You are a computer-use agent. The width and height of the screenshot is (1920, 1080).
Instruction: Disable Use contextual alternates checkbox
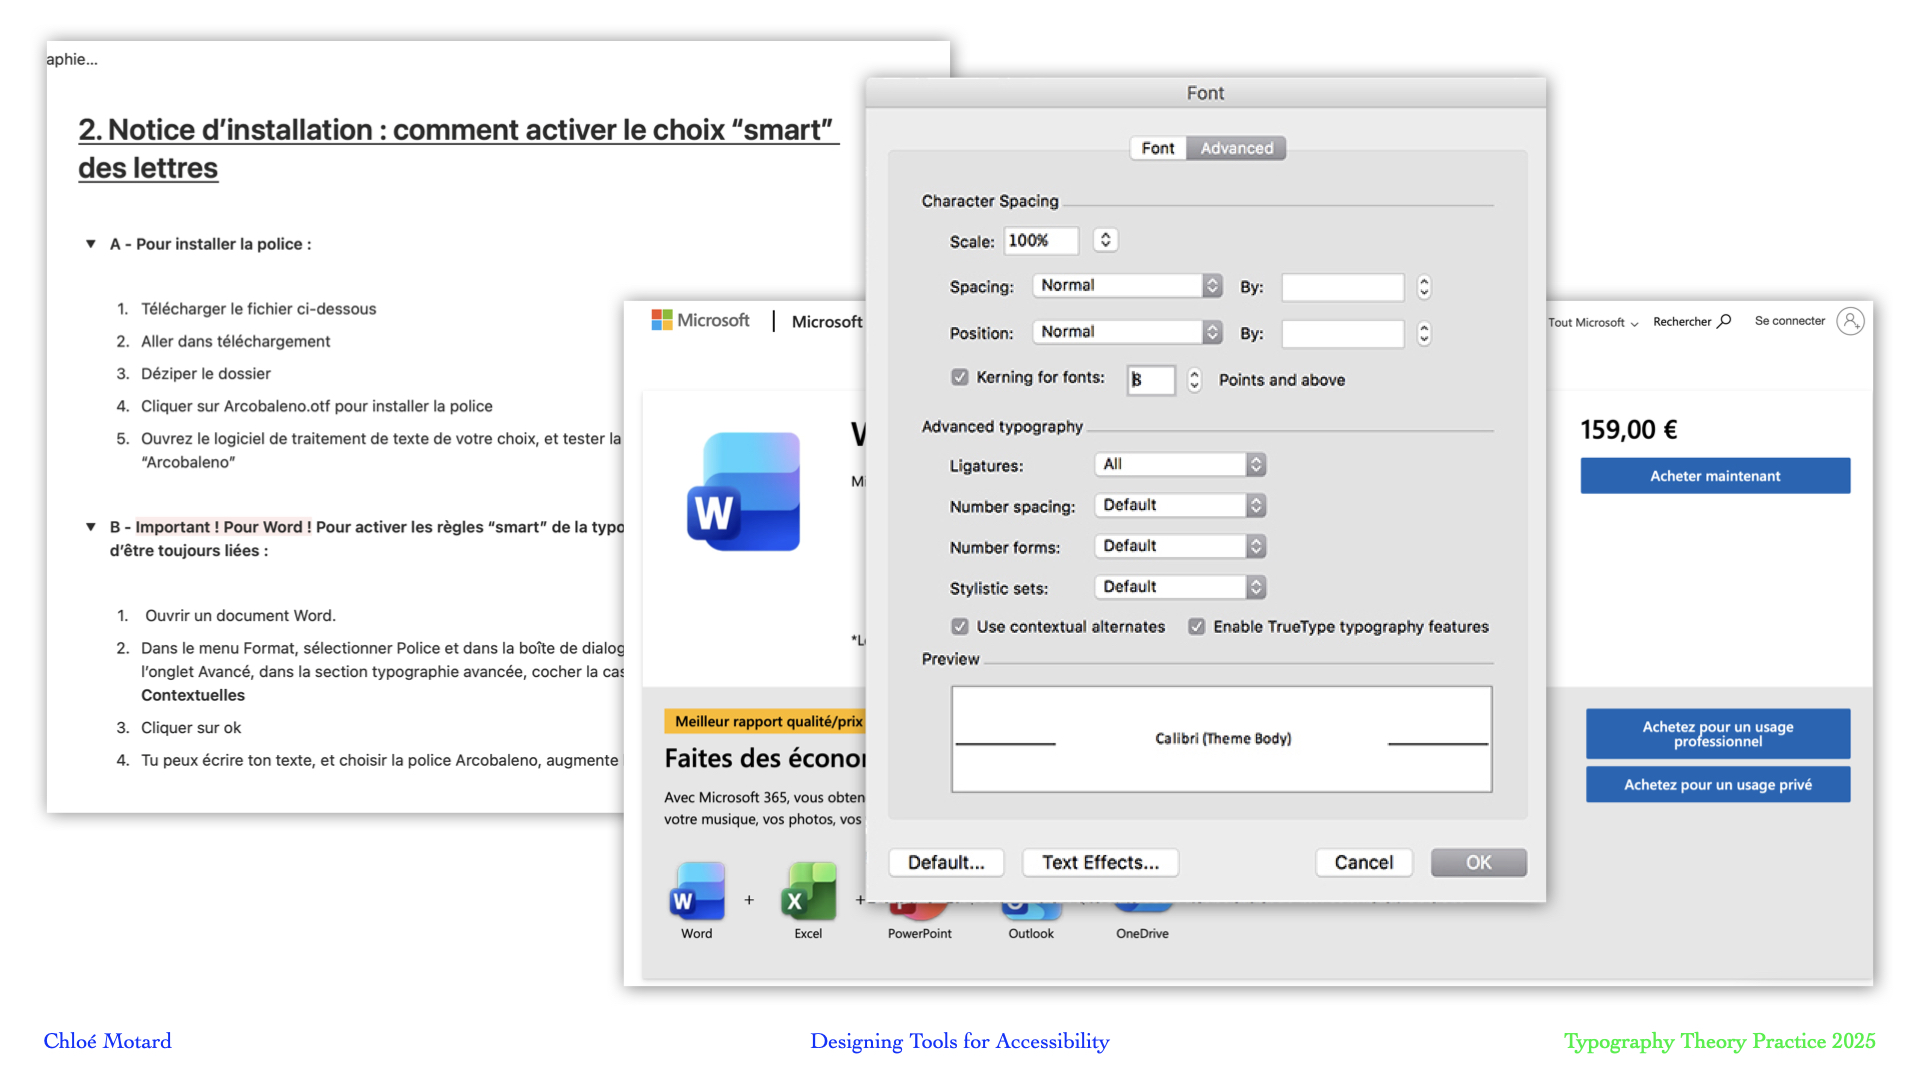coord(960,627)
